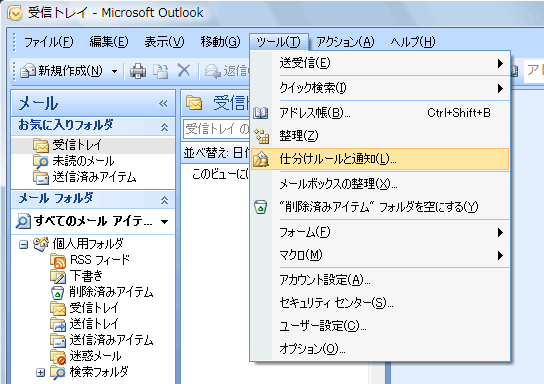Click the Reply (返信) toolbar icon

click(x=213, y=71)
